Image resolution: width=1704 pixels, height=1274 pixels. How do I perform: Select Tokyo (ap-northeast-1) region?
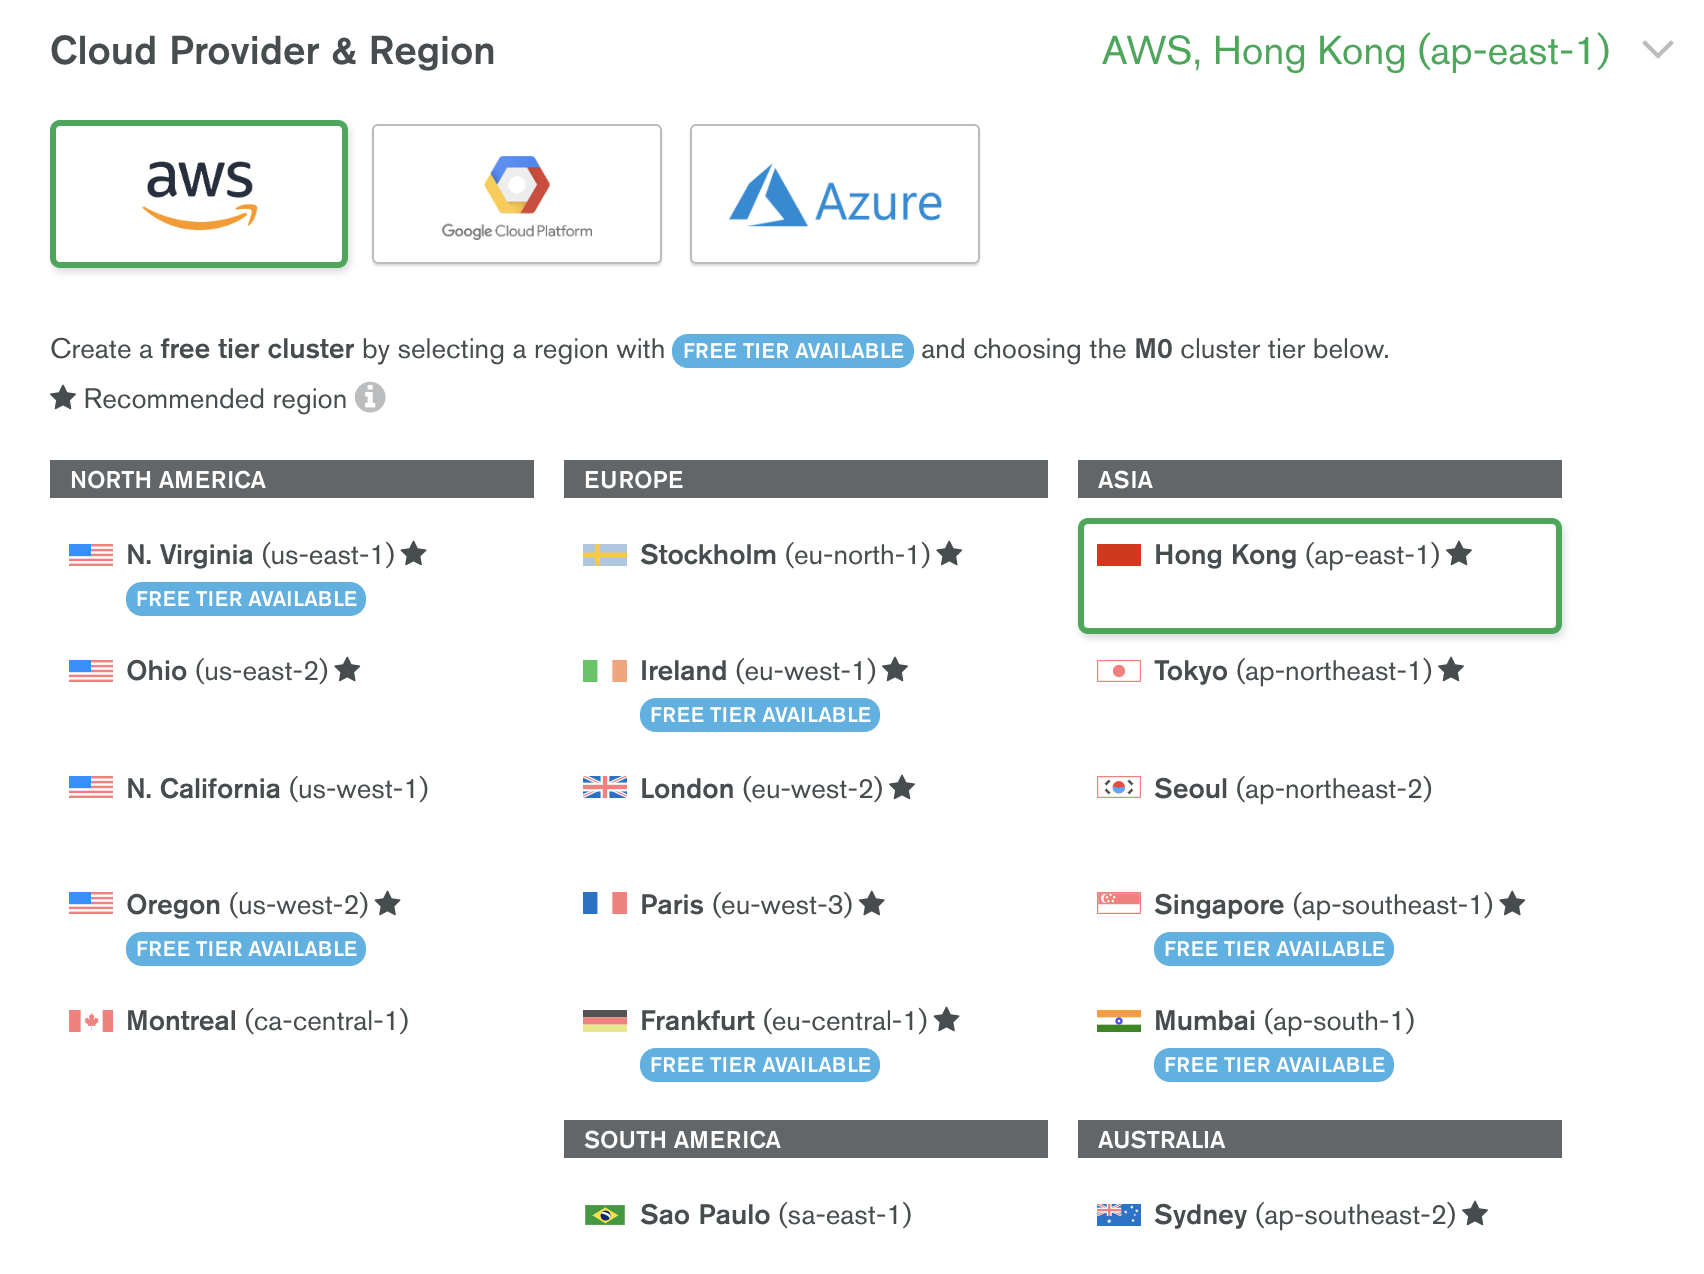(x=1292, y=671)
